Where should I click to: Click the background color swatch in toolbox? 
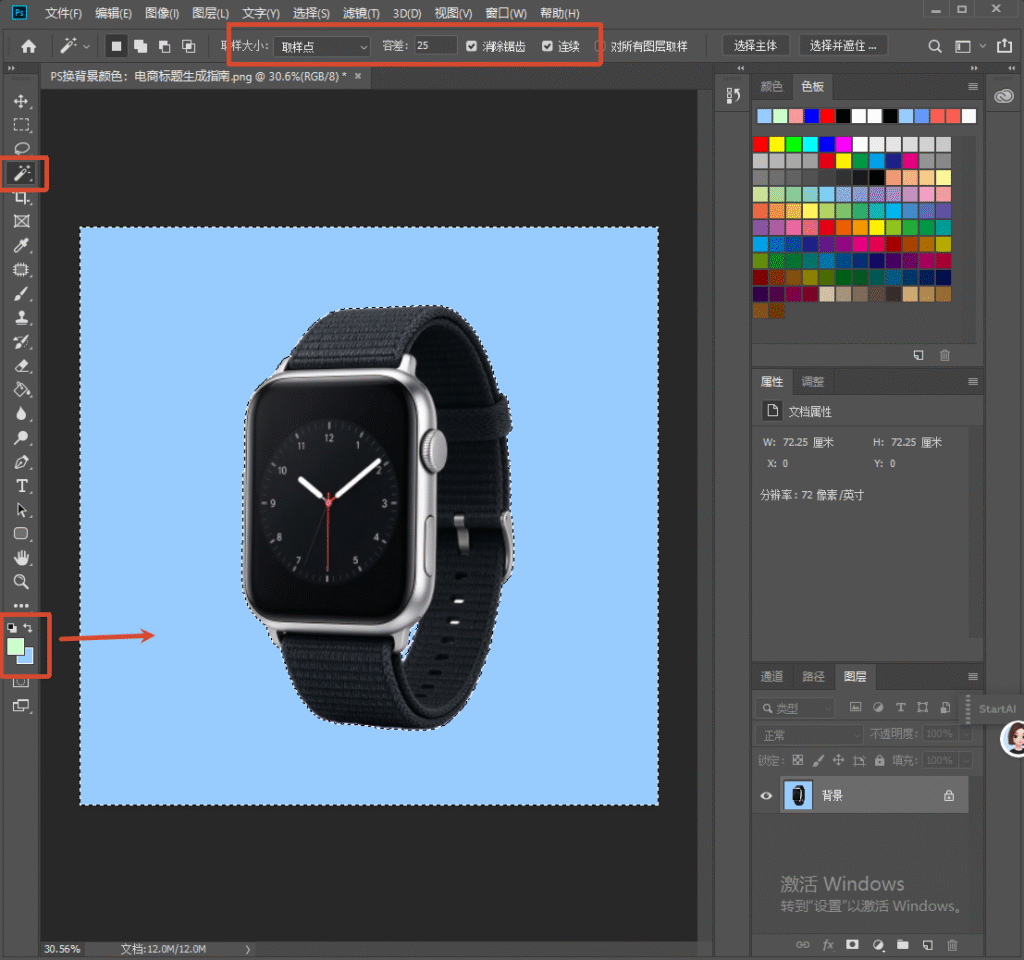(x=27, y=658)
